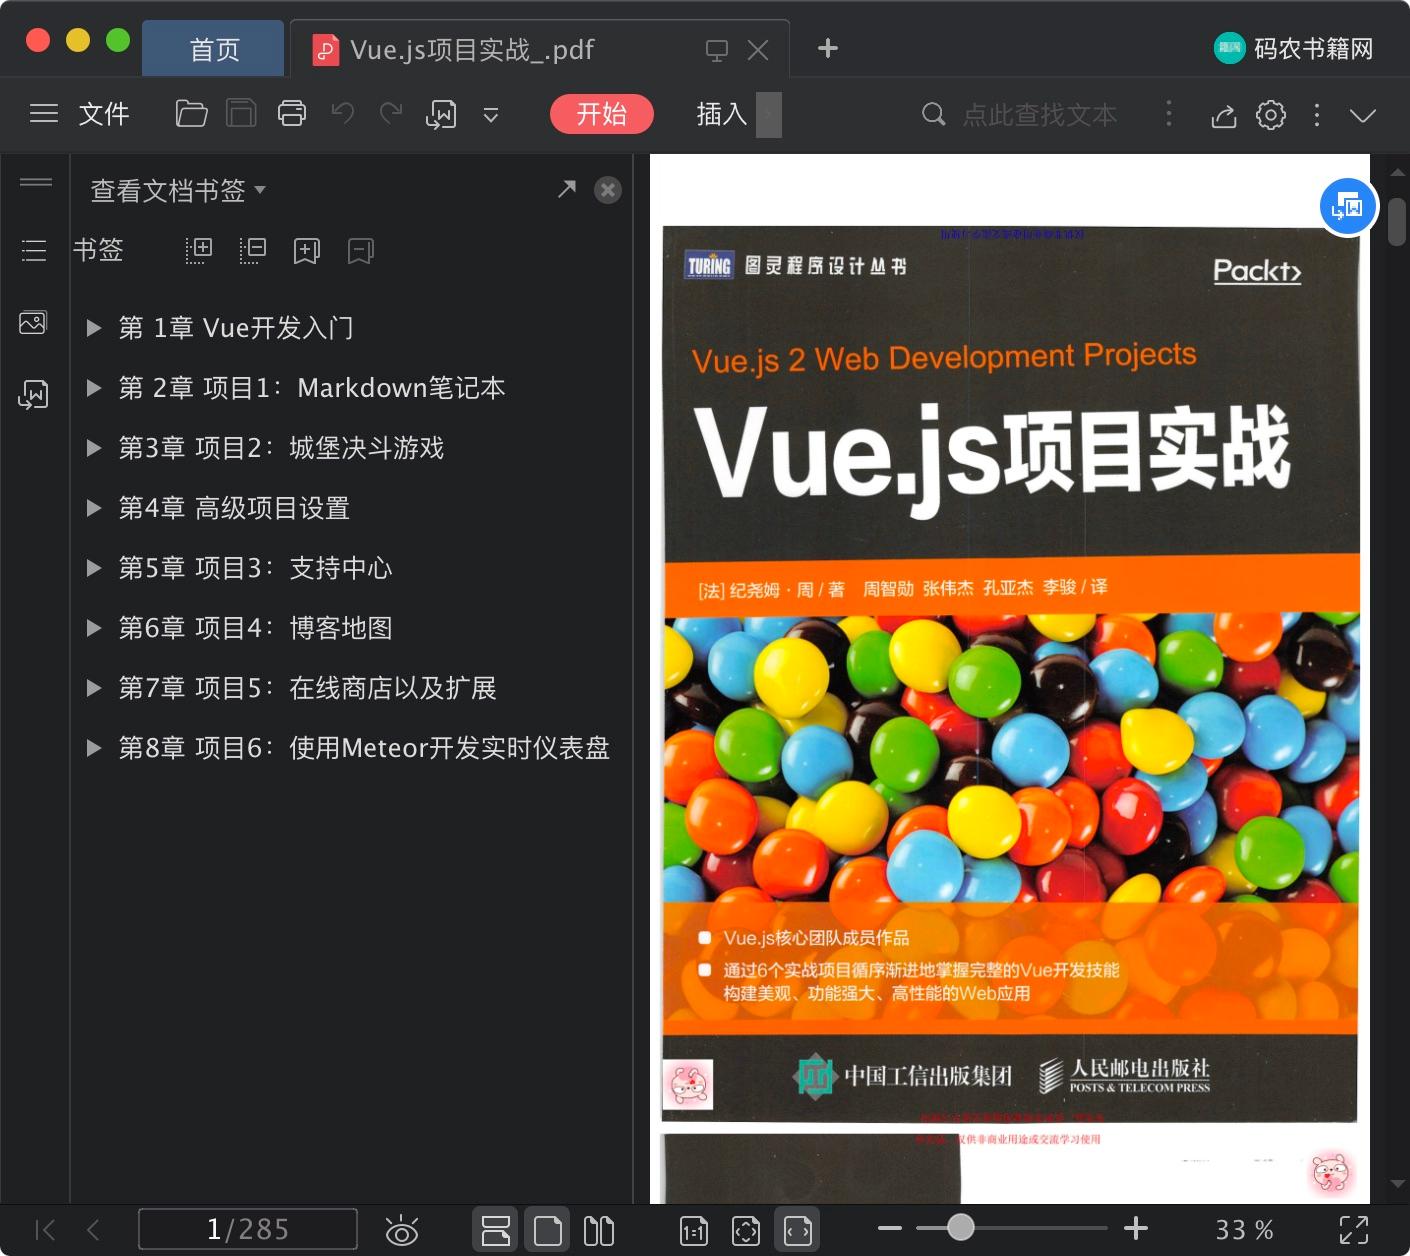Click 文件 menu text
Image resolution: width=1410 pixels, height=1256 pixels.
[104, 114]
